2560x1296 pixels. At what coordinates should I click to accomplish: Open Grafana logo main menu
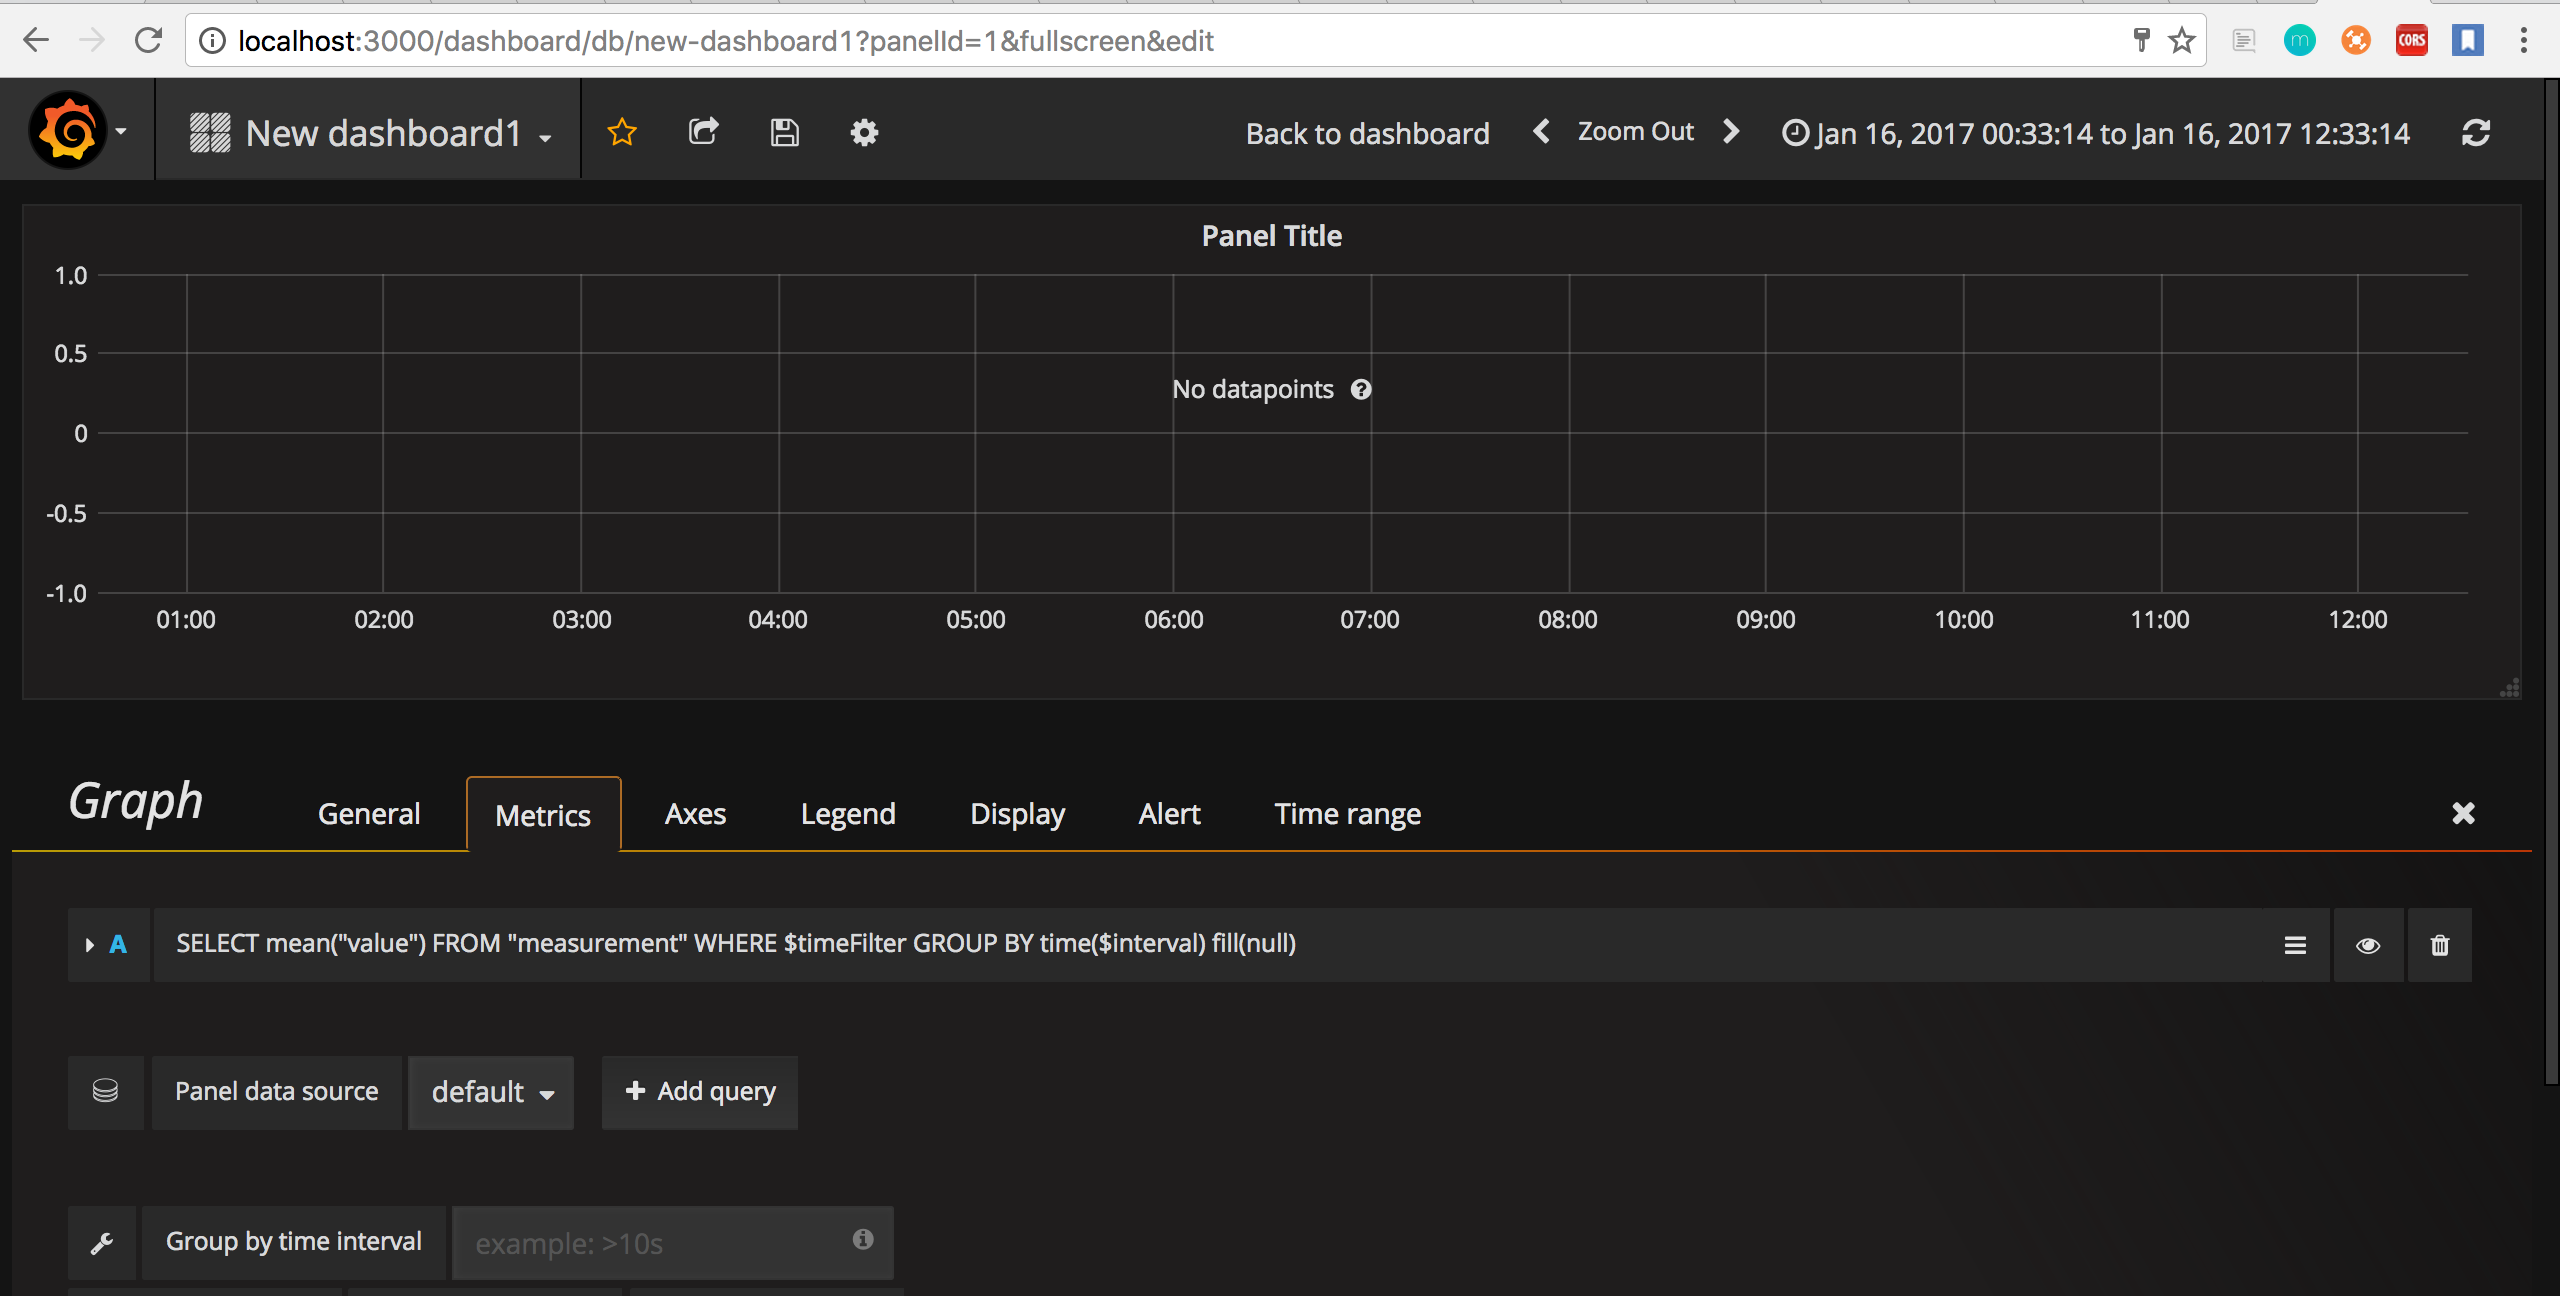pos(70,130)
